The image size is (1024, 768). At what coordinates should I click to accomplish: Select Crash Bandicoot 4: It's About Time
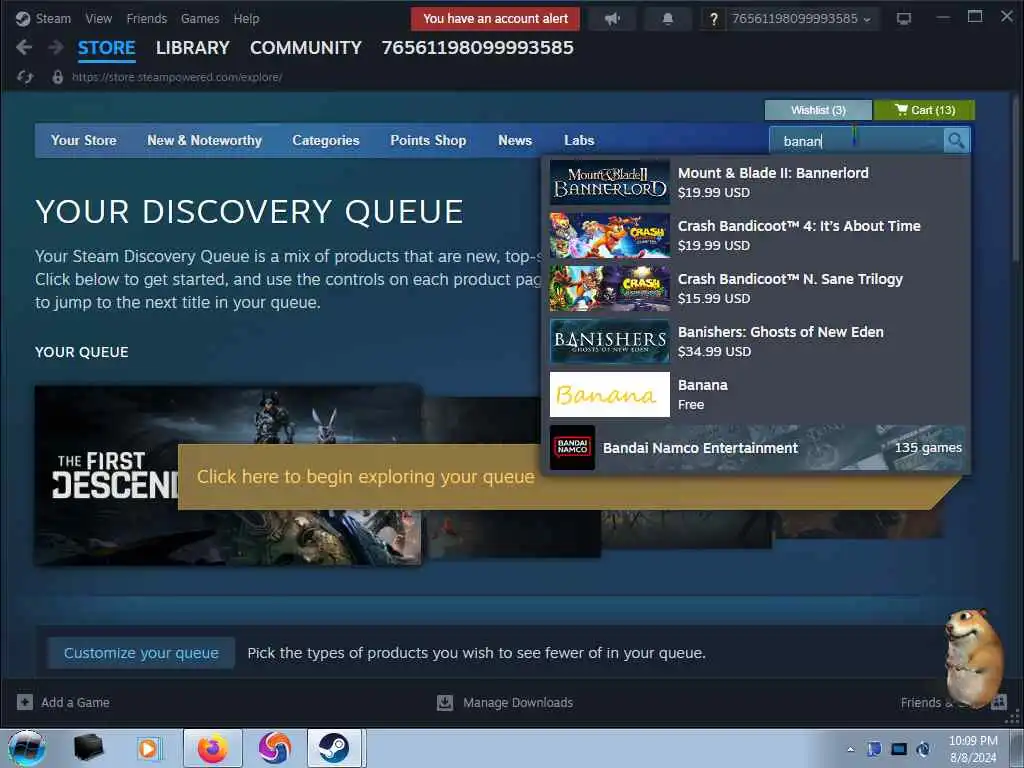(756, 235)
